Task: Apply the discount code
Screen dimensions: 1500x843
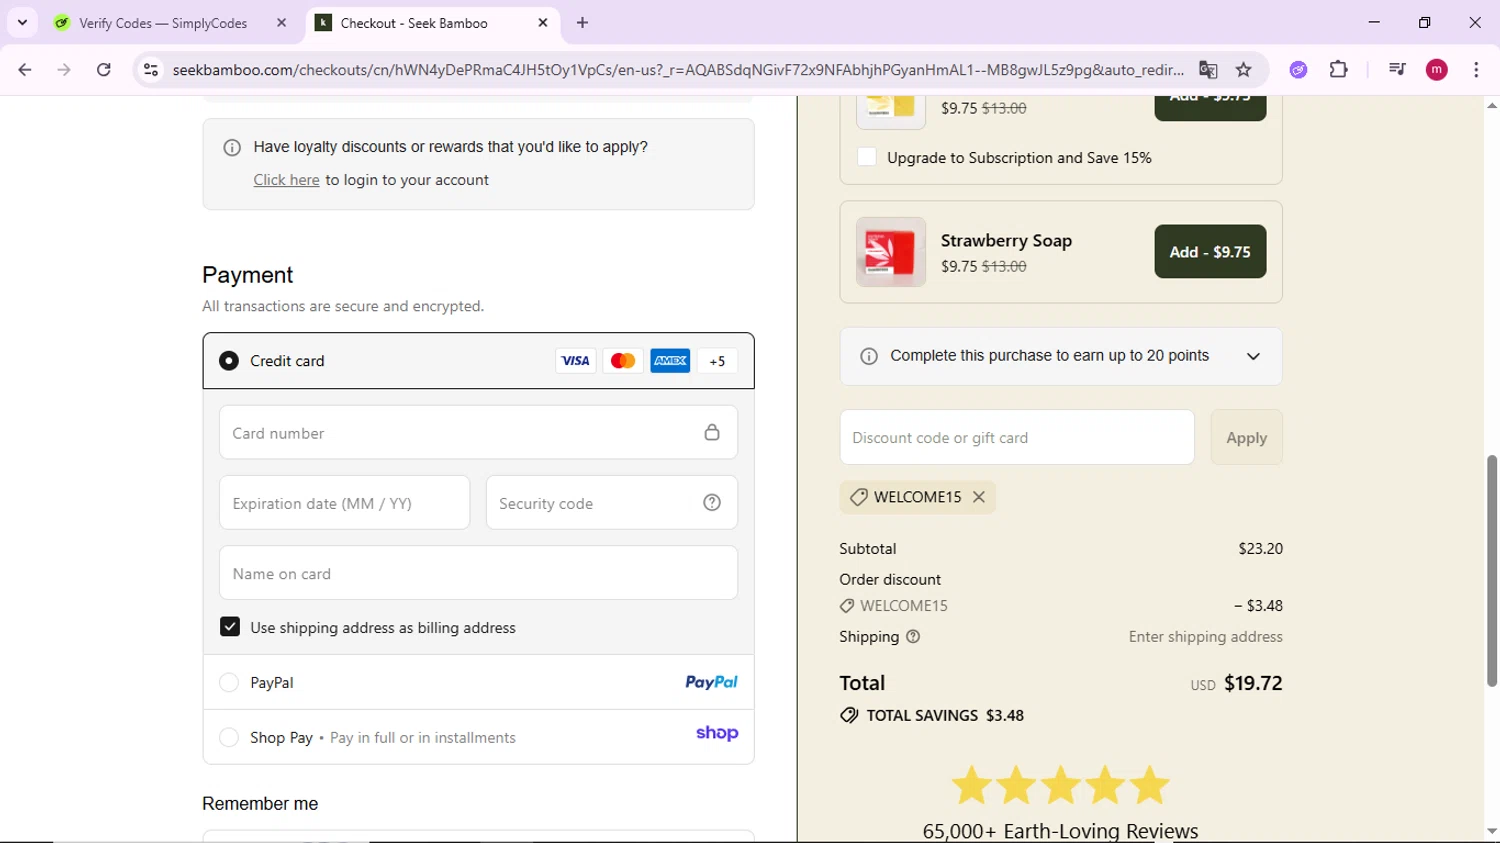Action: click(x=1246, y=437)
